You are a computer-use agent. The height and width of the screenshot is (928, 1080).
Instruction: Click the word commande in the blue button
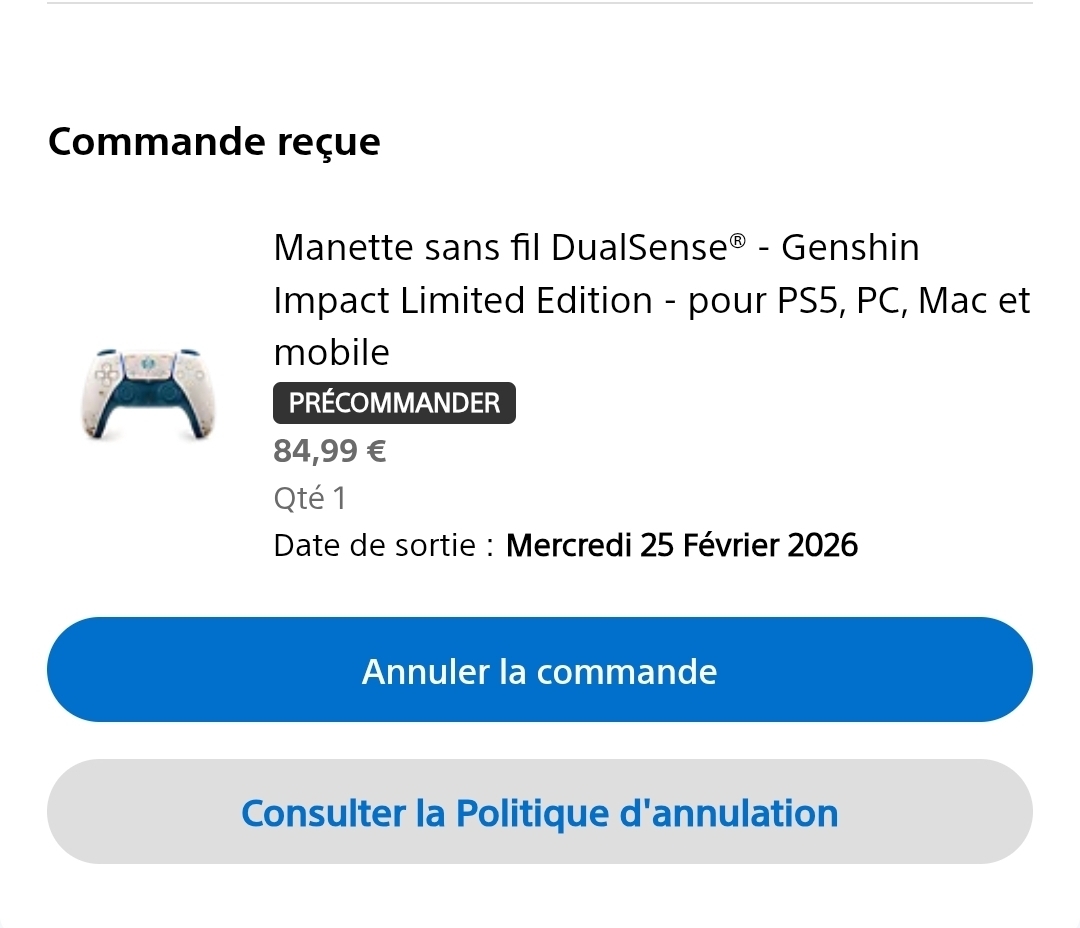(x=626, y=670)
